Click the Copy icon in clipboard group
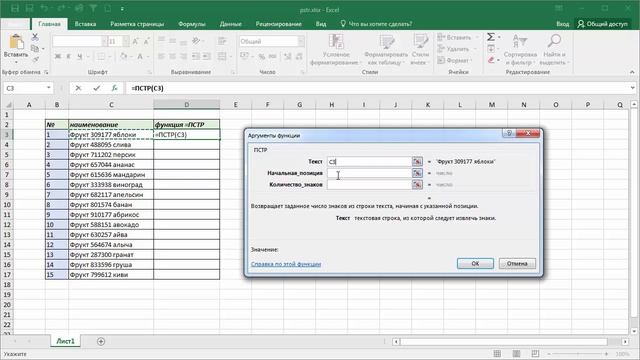 coord(35,49)
